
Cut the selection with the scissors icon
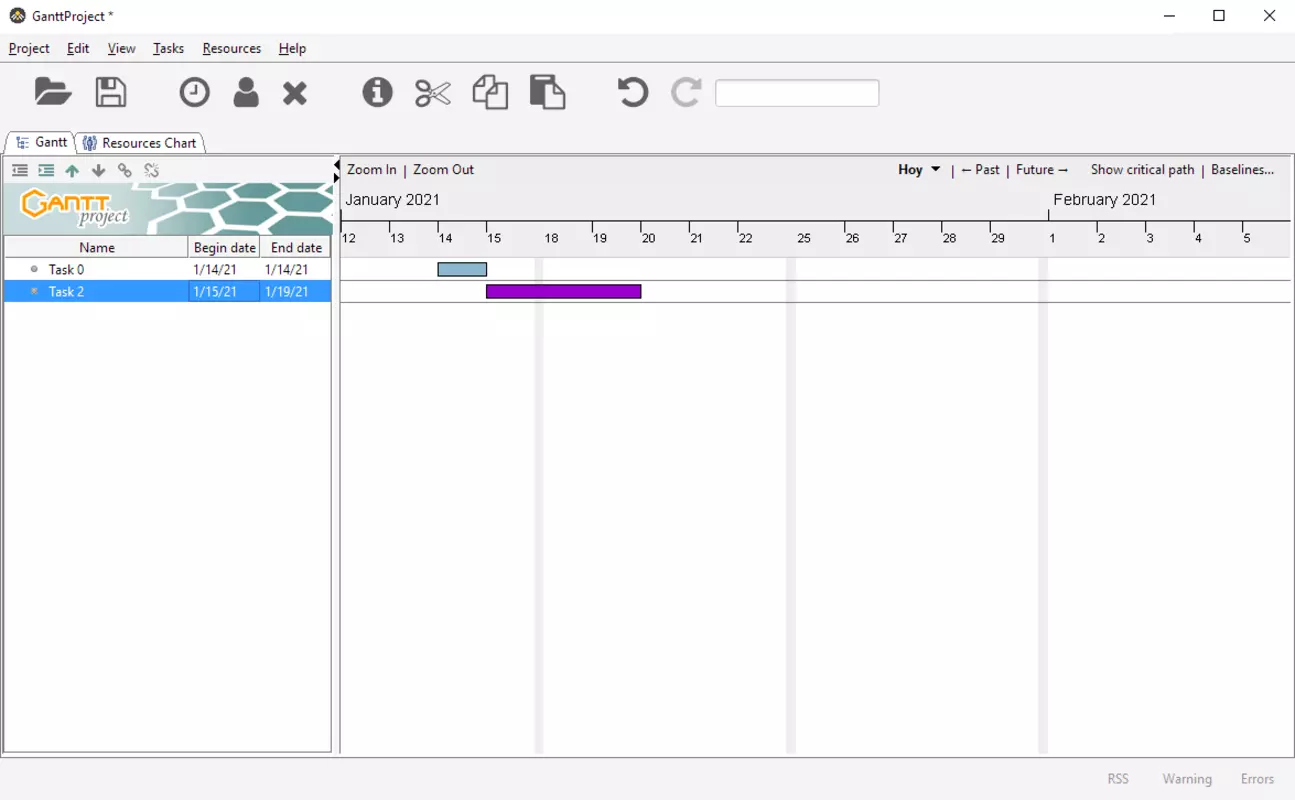[433, 93]
